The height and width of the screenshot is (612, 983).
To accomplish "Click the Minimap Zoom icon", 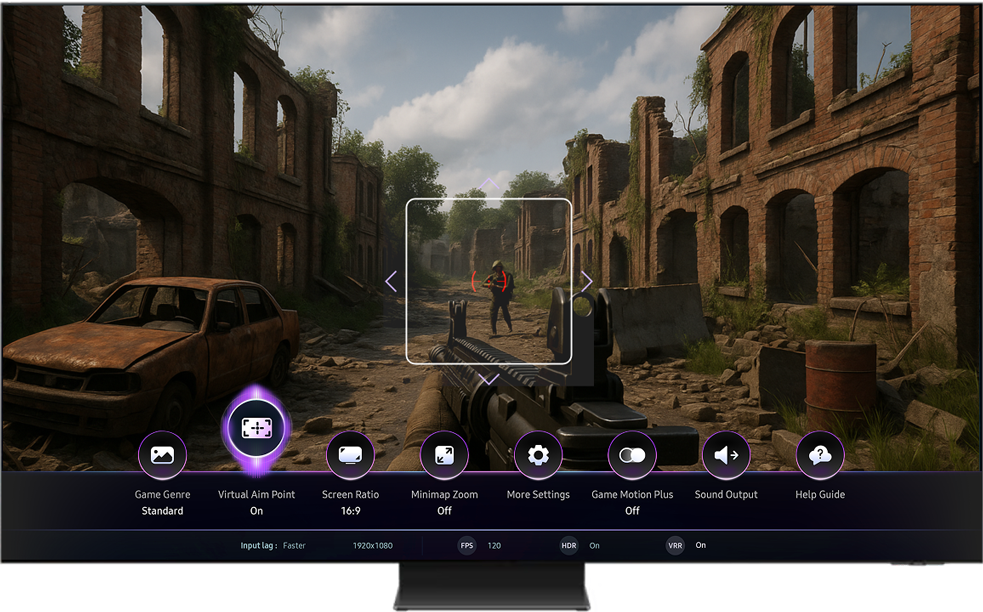I will tap(444, 454).
